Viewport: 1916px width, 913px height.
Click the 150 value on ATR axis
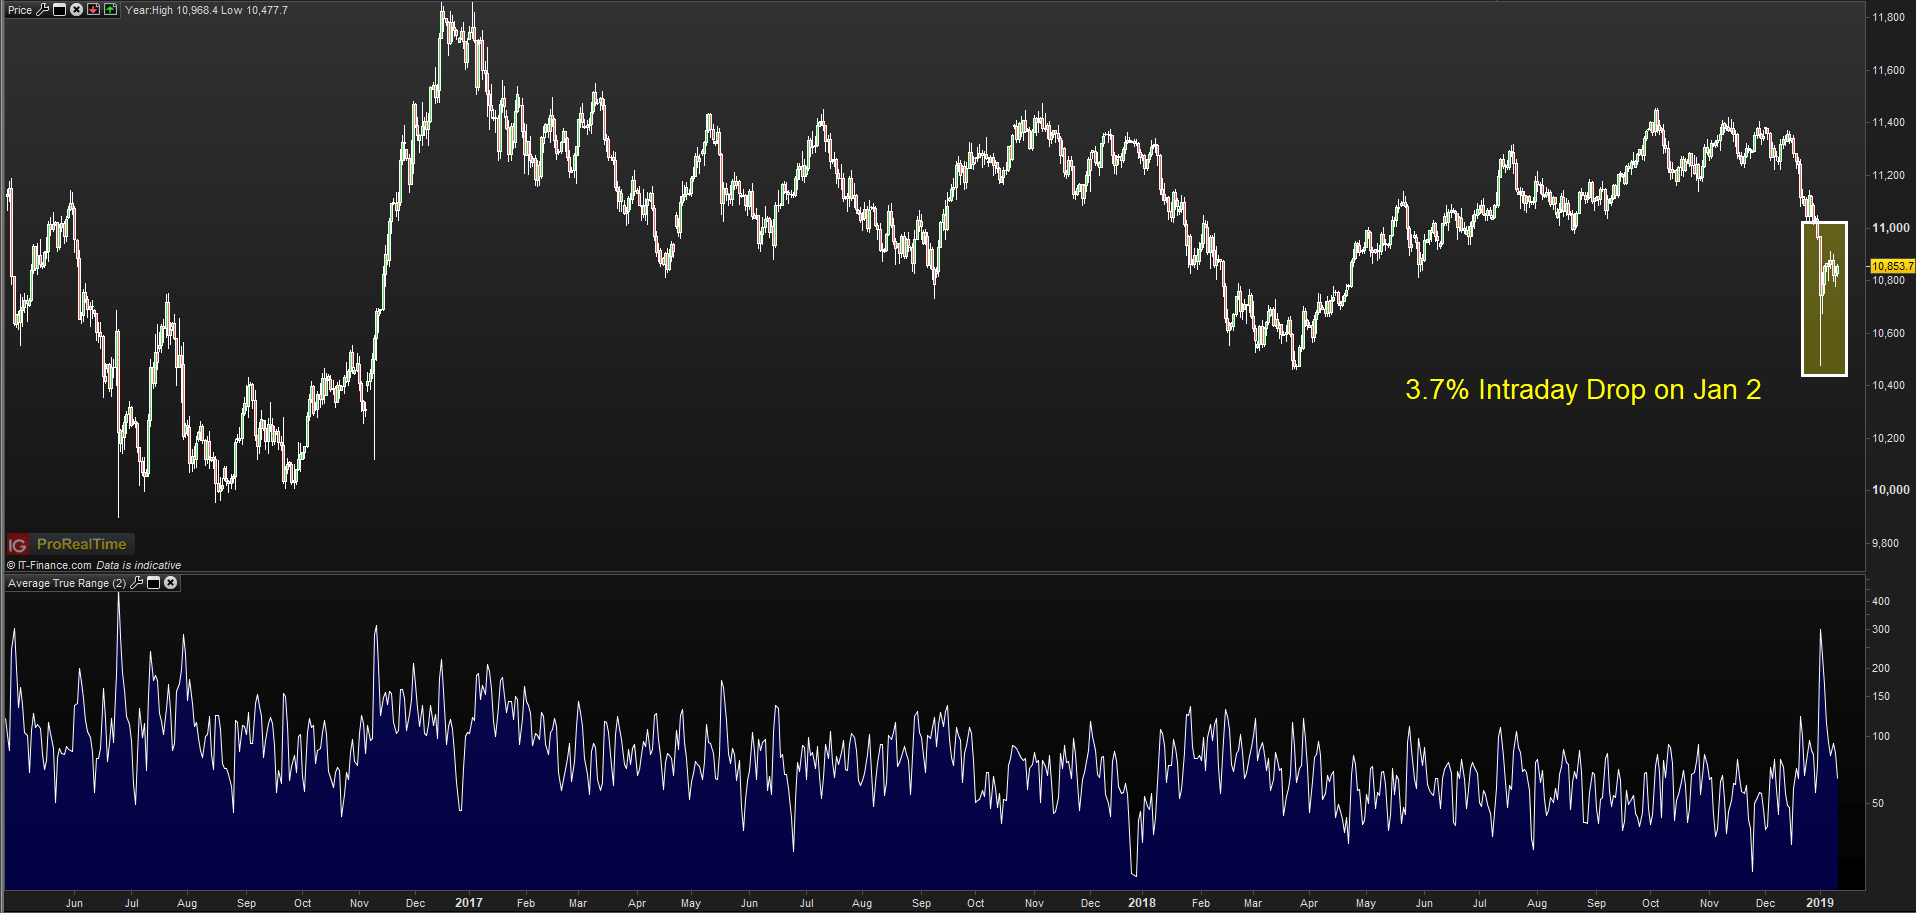coord(1880,696)
